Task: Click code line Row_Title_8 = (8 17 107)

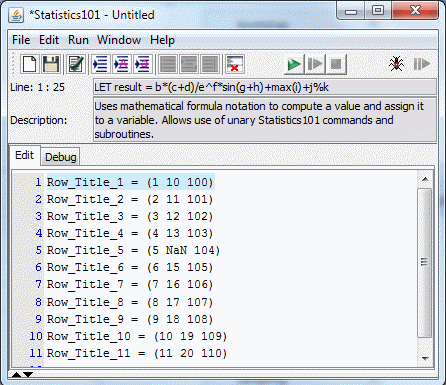Action: 130,302
